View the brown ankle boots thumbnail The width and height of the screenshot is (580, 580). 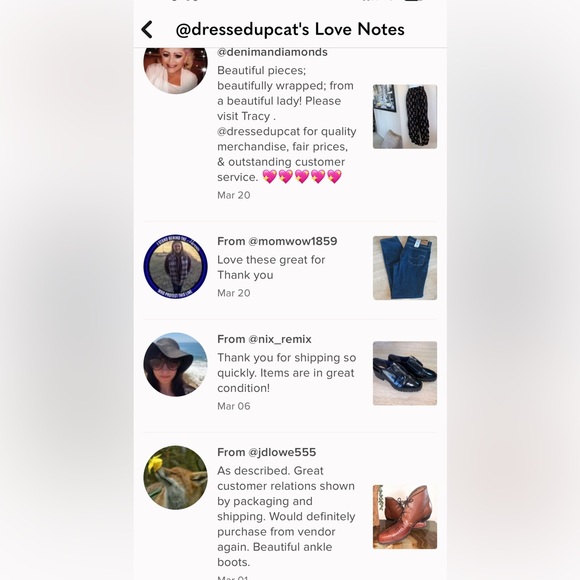click(405, 517)
